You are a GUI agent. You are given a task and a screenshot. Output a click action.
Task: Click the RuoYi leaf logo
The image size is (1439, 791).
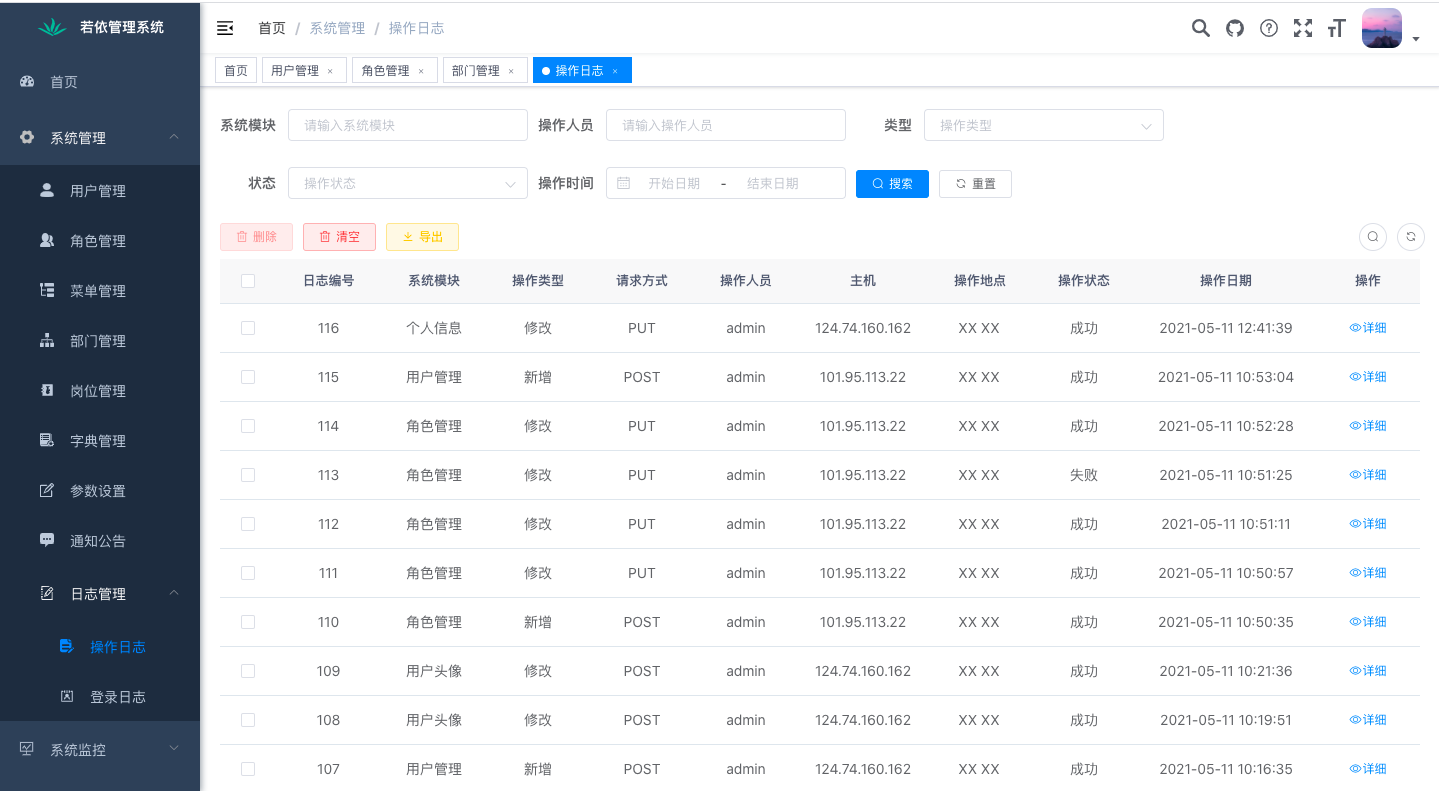coord(52,28)
